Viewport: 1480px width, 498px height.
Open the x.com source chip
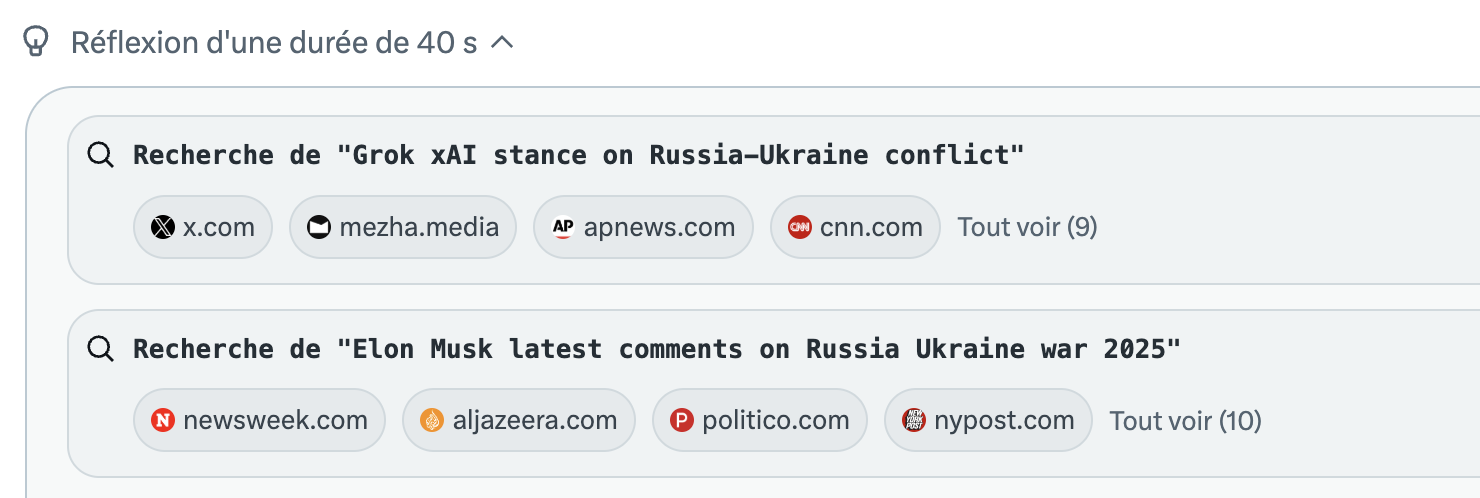[x=203, y=227]
